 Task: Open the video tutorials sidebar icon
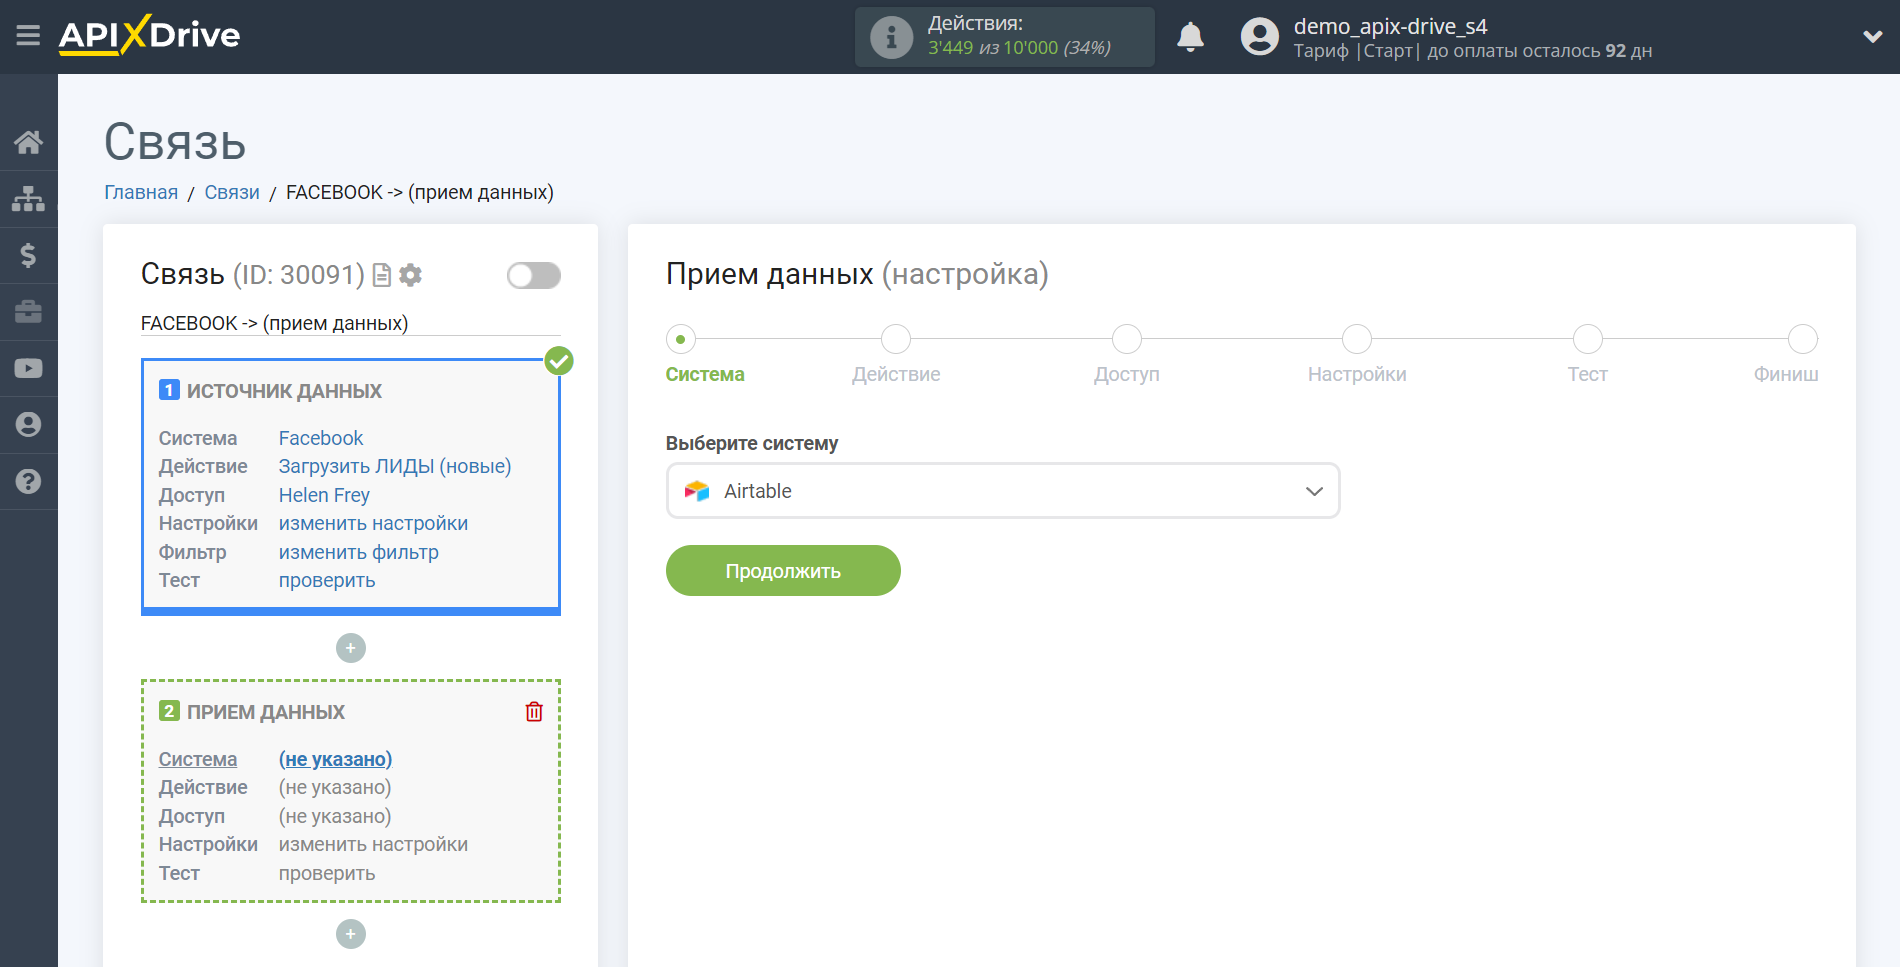point(28,368)
